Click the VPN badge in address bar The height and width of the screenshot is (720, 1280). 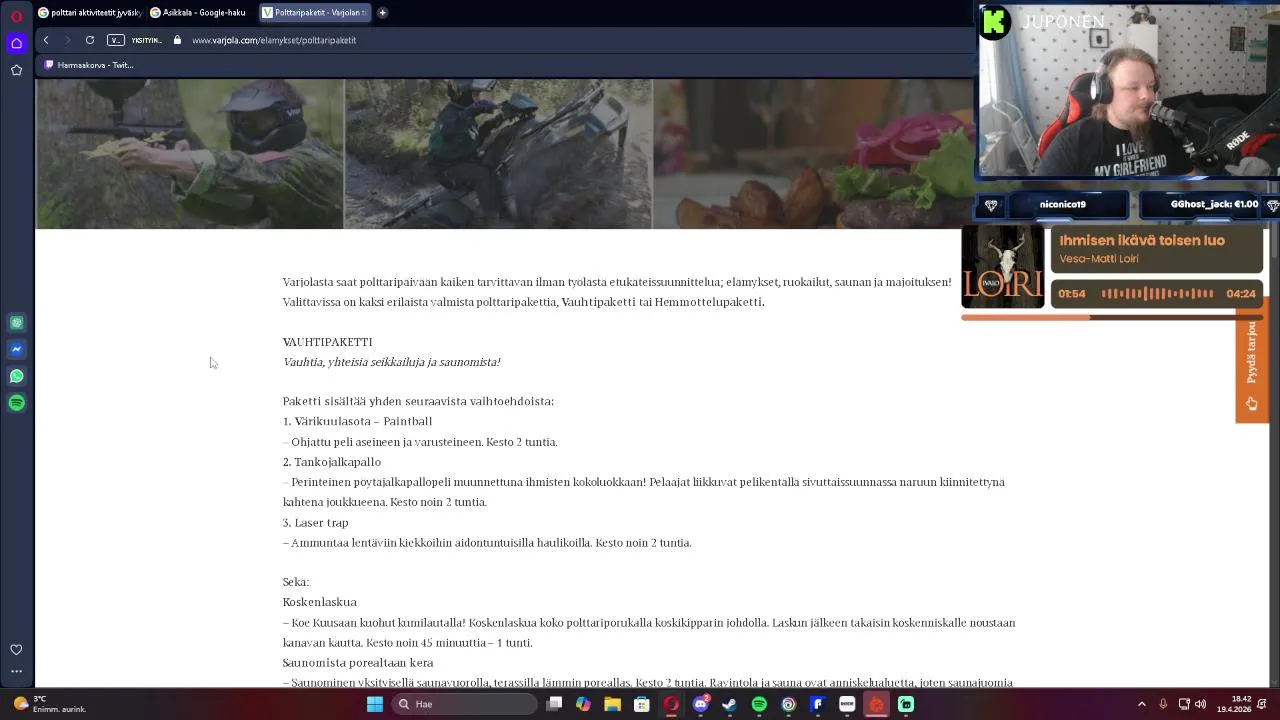[x=116, y=40]
